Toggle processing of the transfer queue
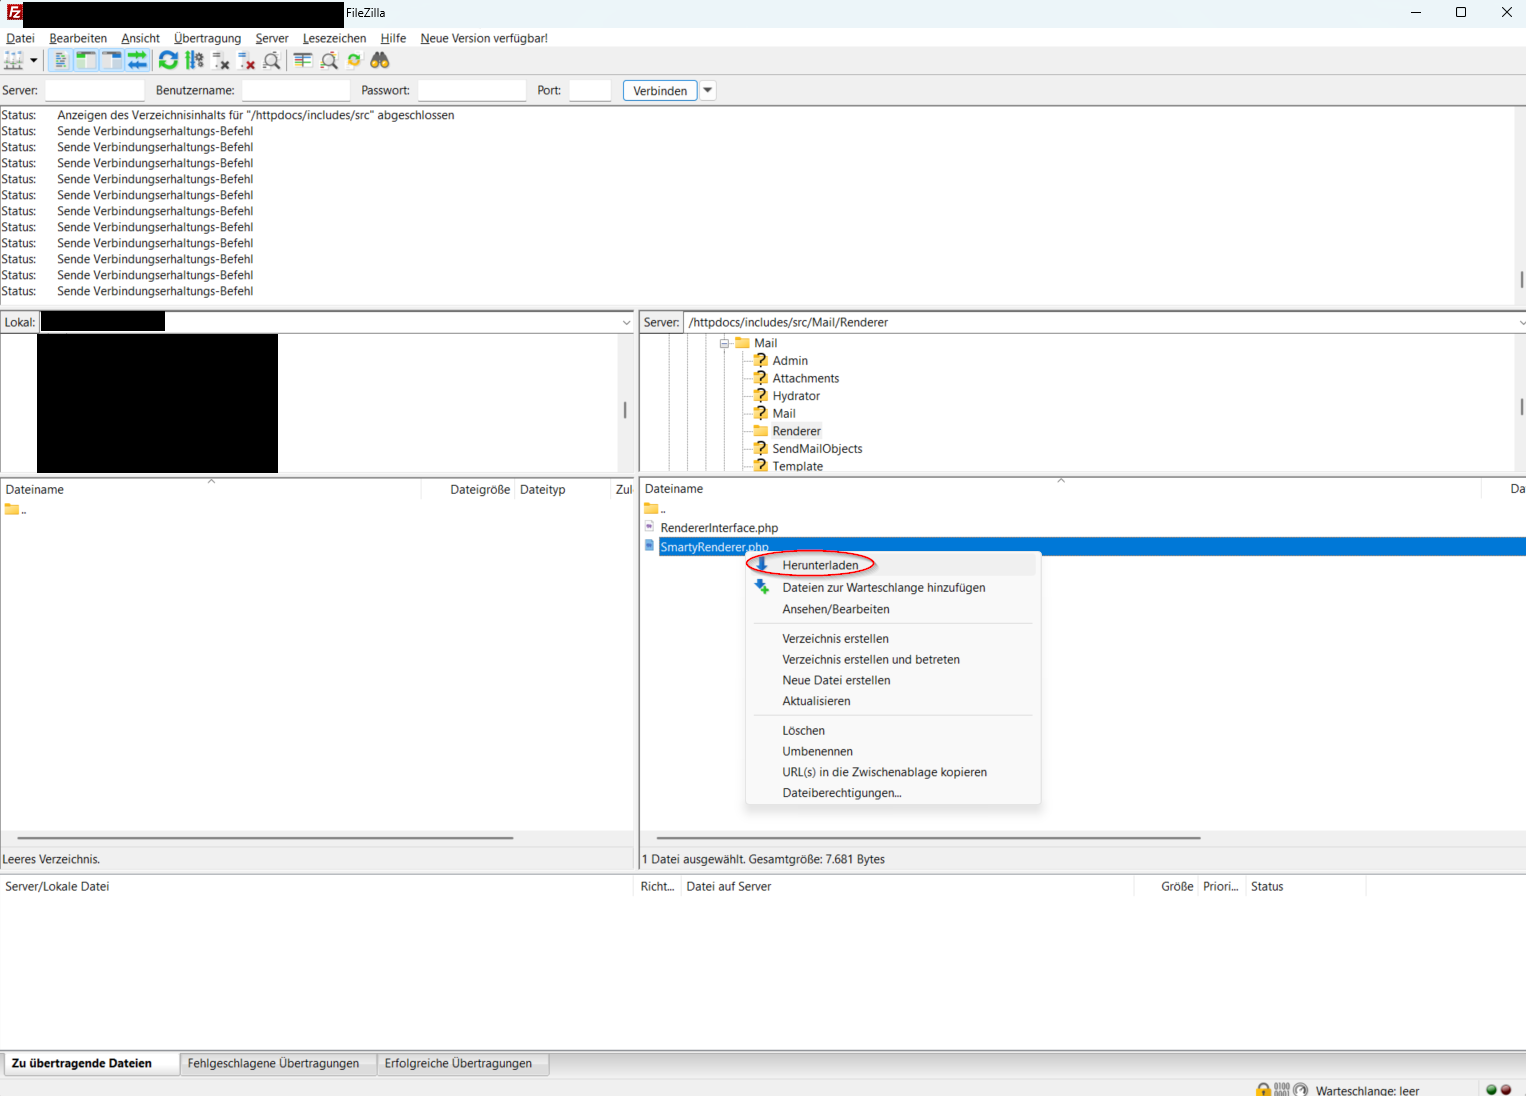Image resolution: width=1526 pixels, height=1096 pixels. 195,61
